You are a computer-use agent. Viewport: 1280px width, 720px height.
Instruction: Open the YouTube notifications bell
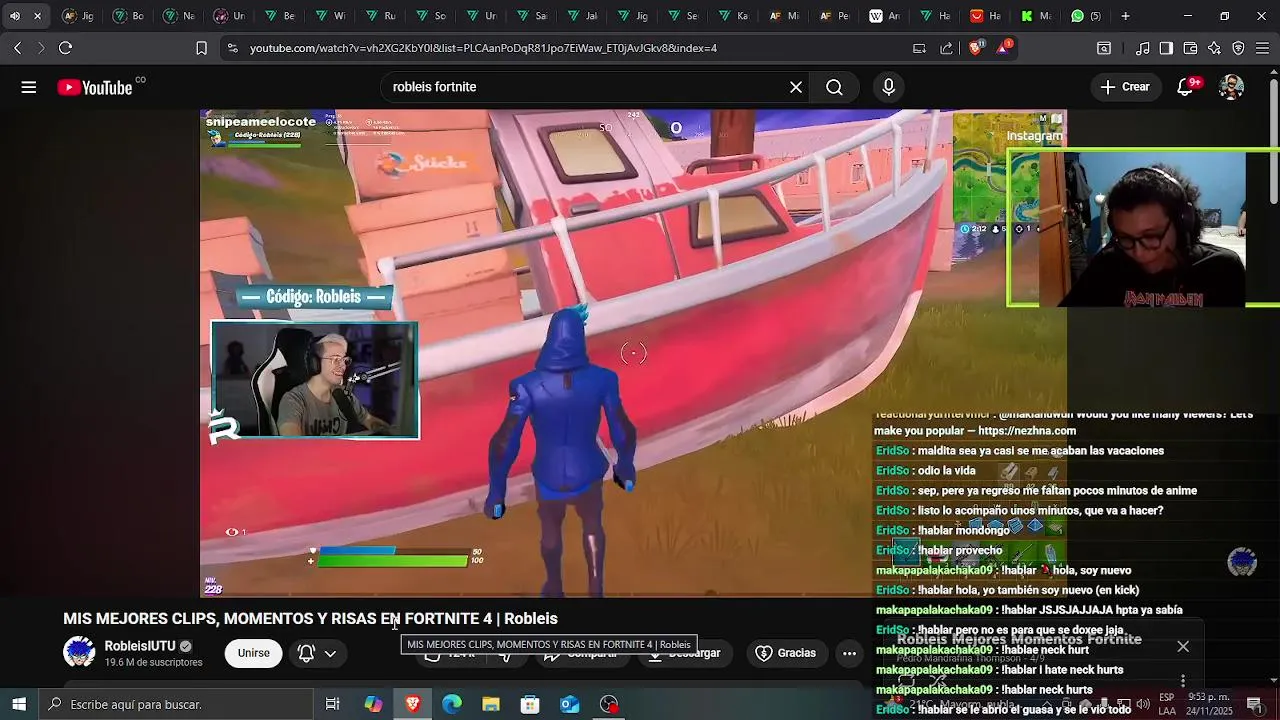point(1185,87)
